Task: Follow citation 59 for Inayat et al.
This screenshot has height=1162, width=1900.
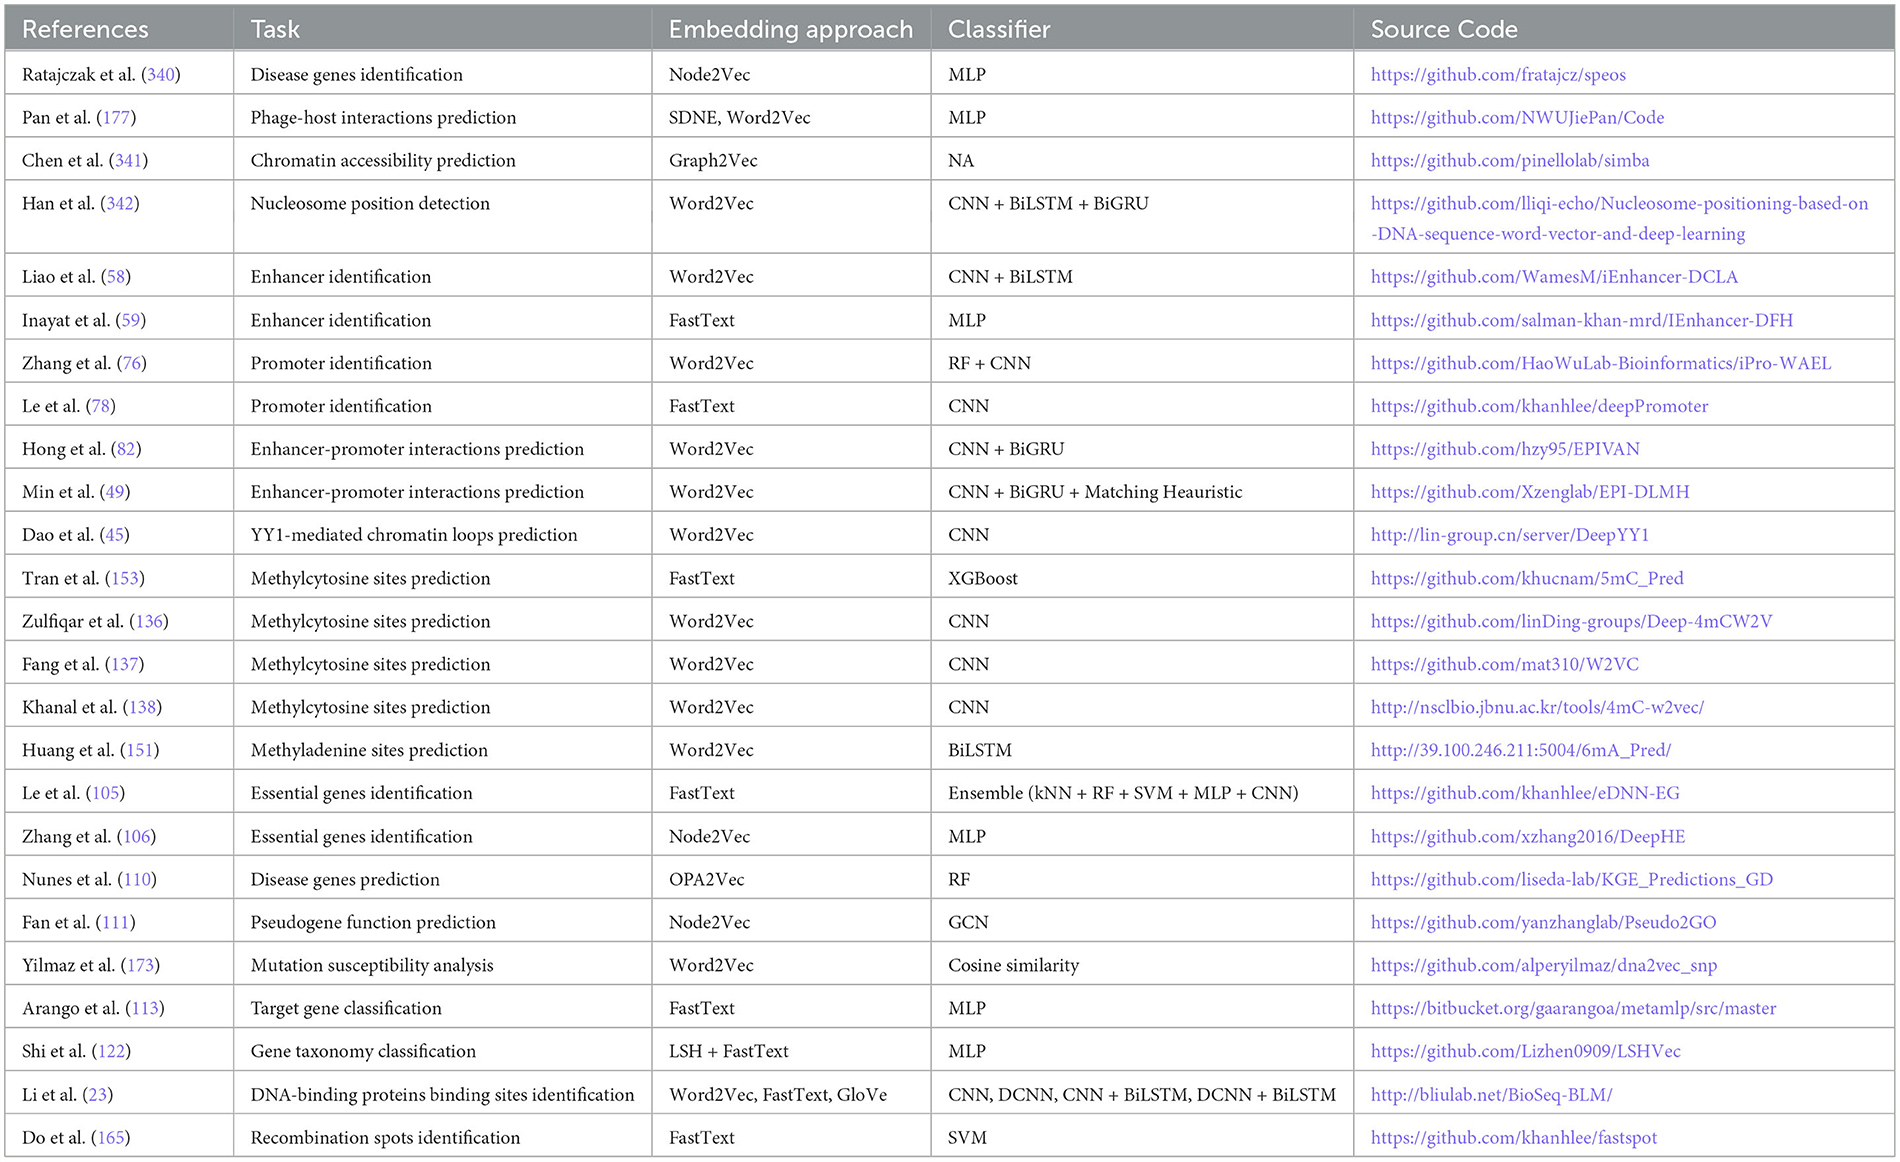Action: click(x=130, y=321)
